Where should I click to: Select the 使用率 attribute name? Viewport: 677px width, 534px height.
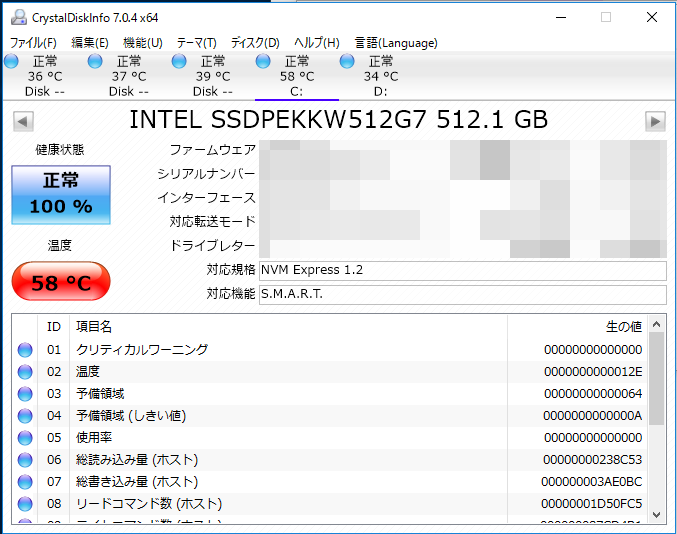tap(94, 438)
